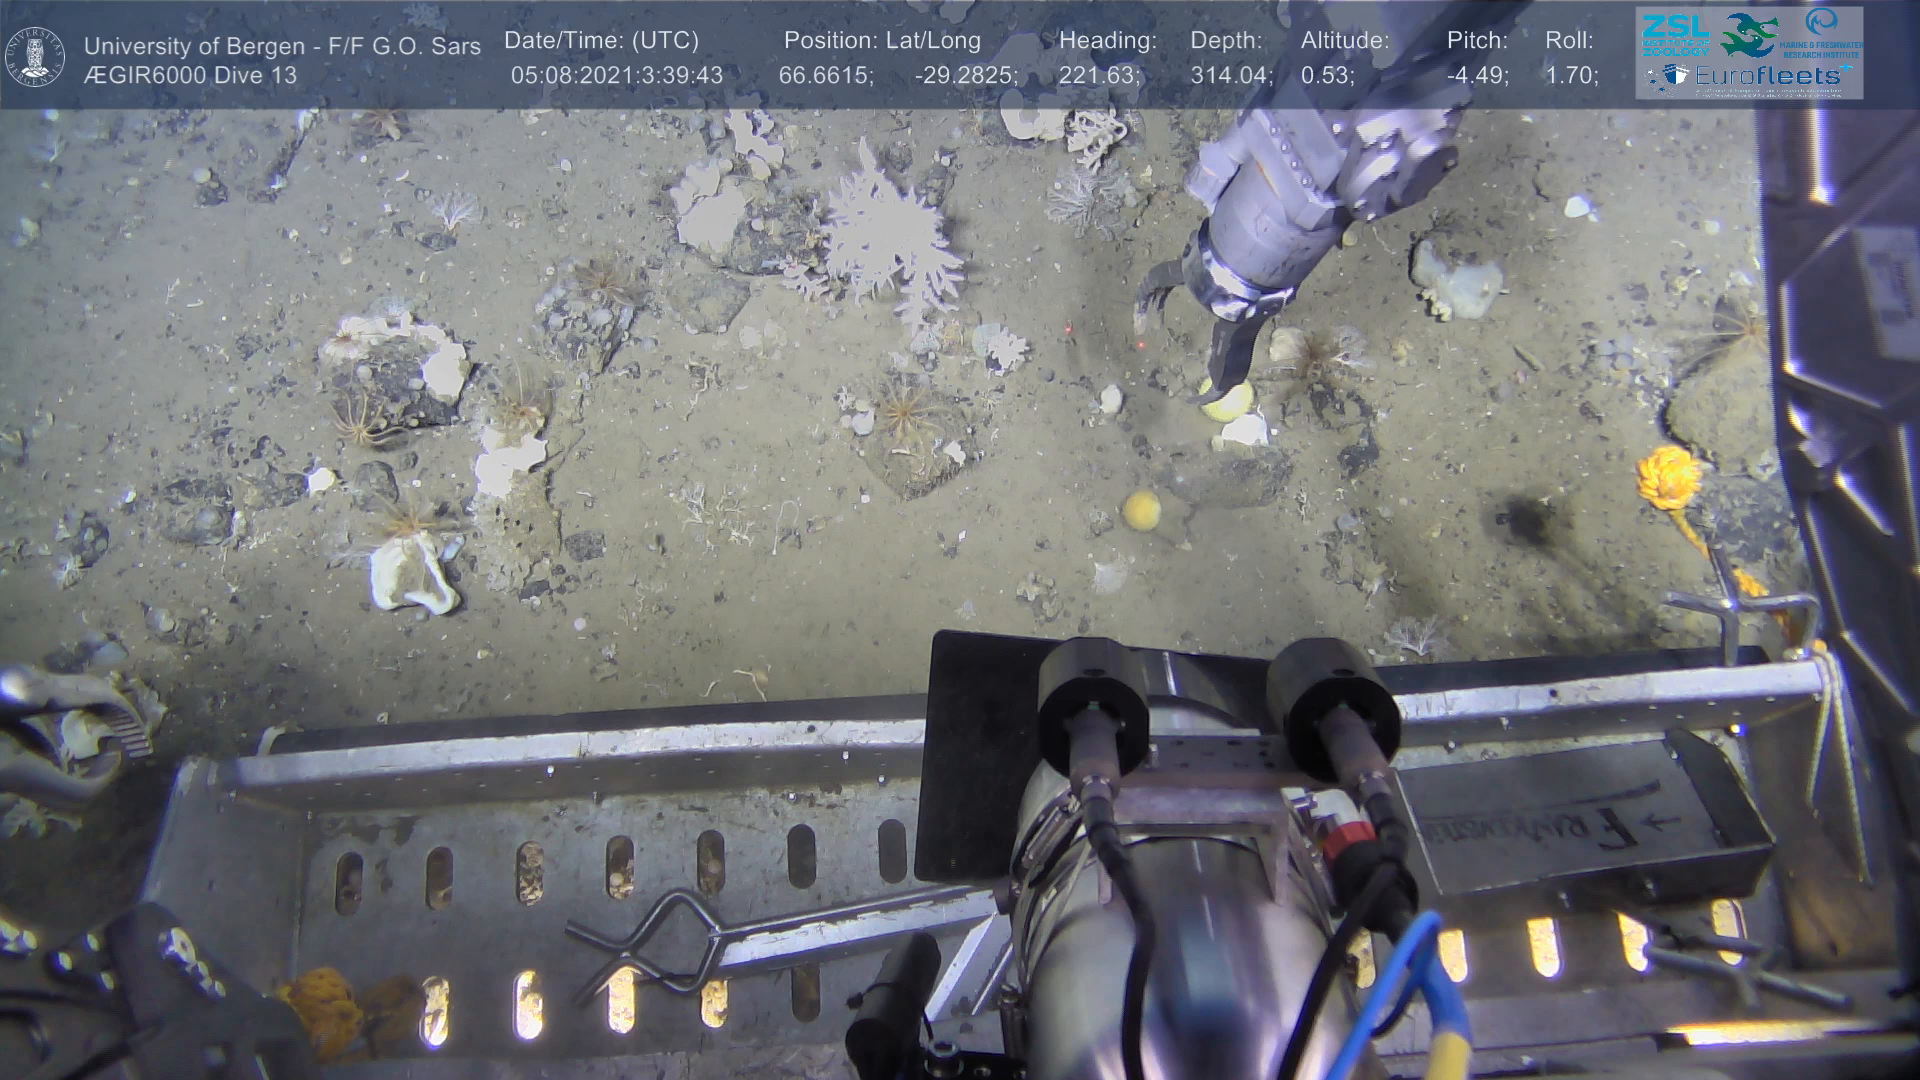
Task: Click the Altitude label in the overlay
Action: tap(1344, 40)
